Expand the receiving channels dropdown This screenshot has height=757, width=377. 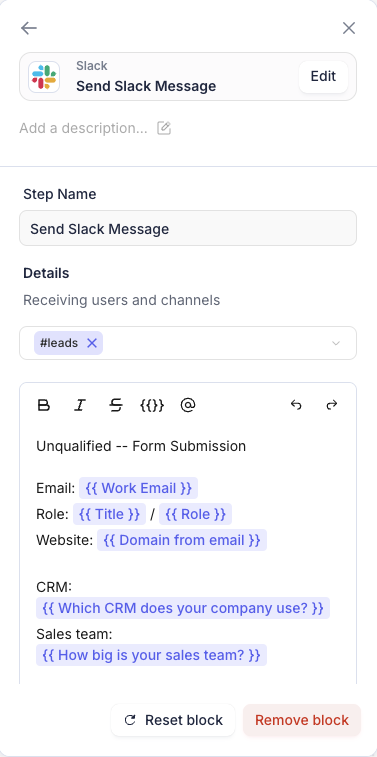pyautogui.click(x=336, y=343)
